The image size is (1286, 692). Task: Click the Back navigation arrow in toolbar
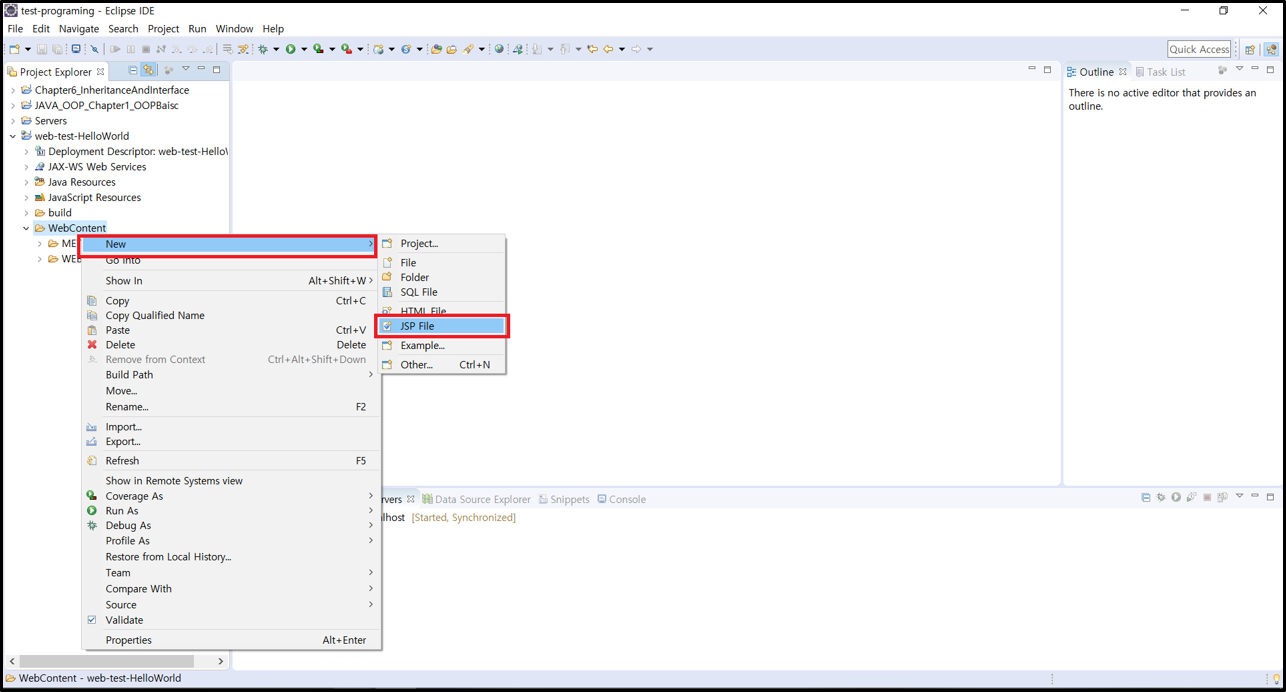[x=607, y=49]
